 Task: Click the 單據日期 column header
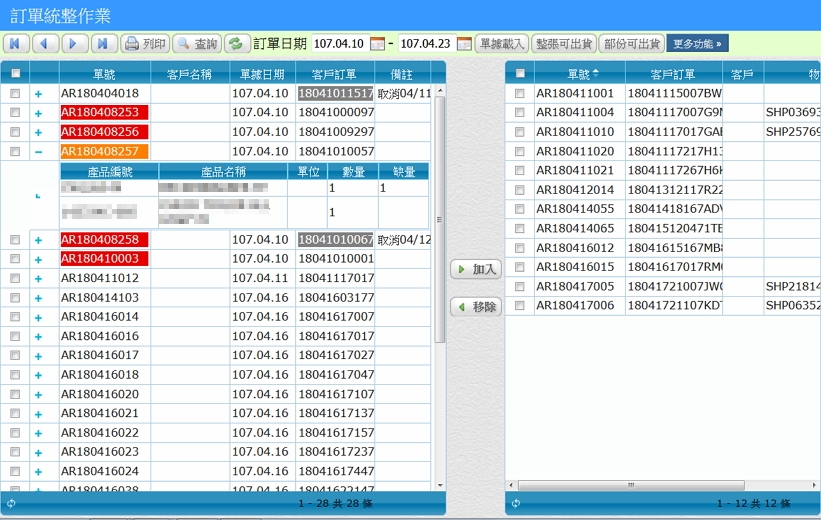[262, 74]
